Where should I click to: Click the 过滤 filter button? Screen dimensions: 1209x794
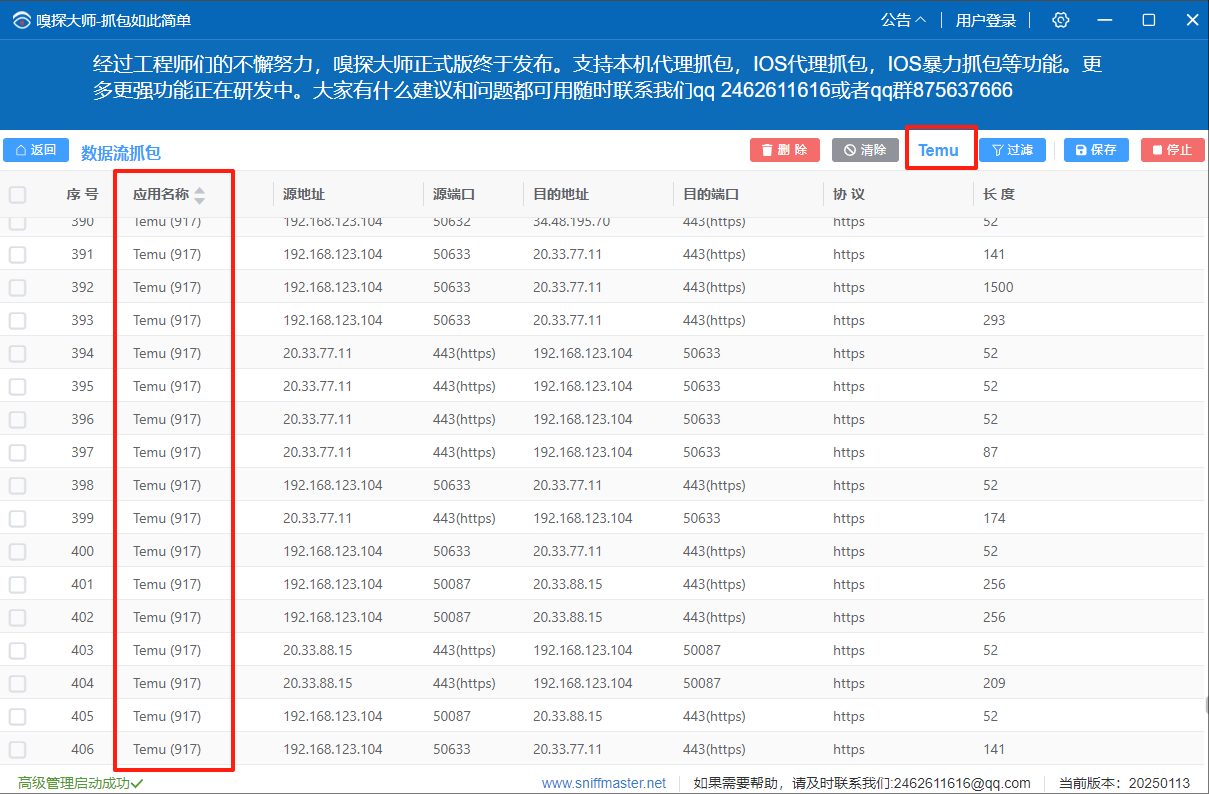tap(1012, 150)
